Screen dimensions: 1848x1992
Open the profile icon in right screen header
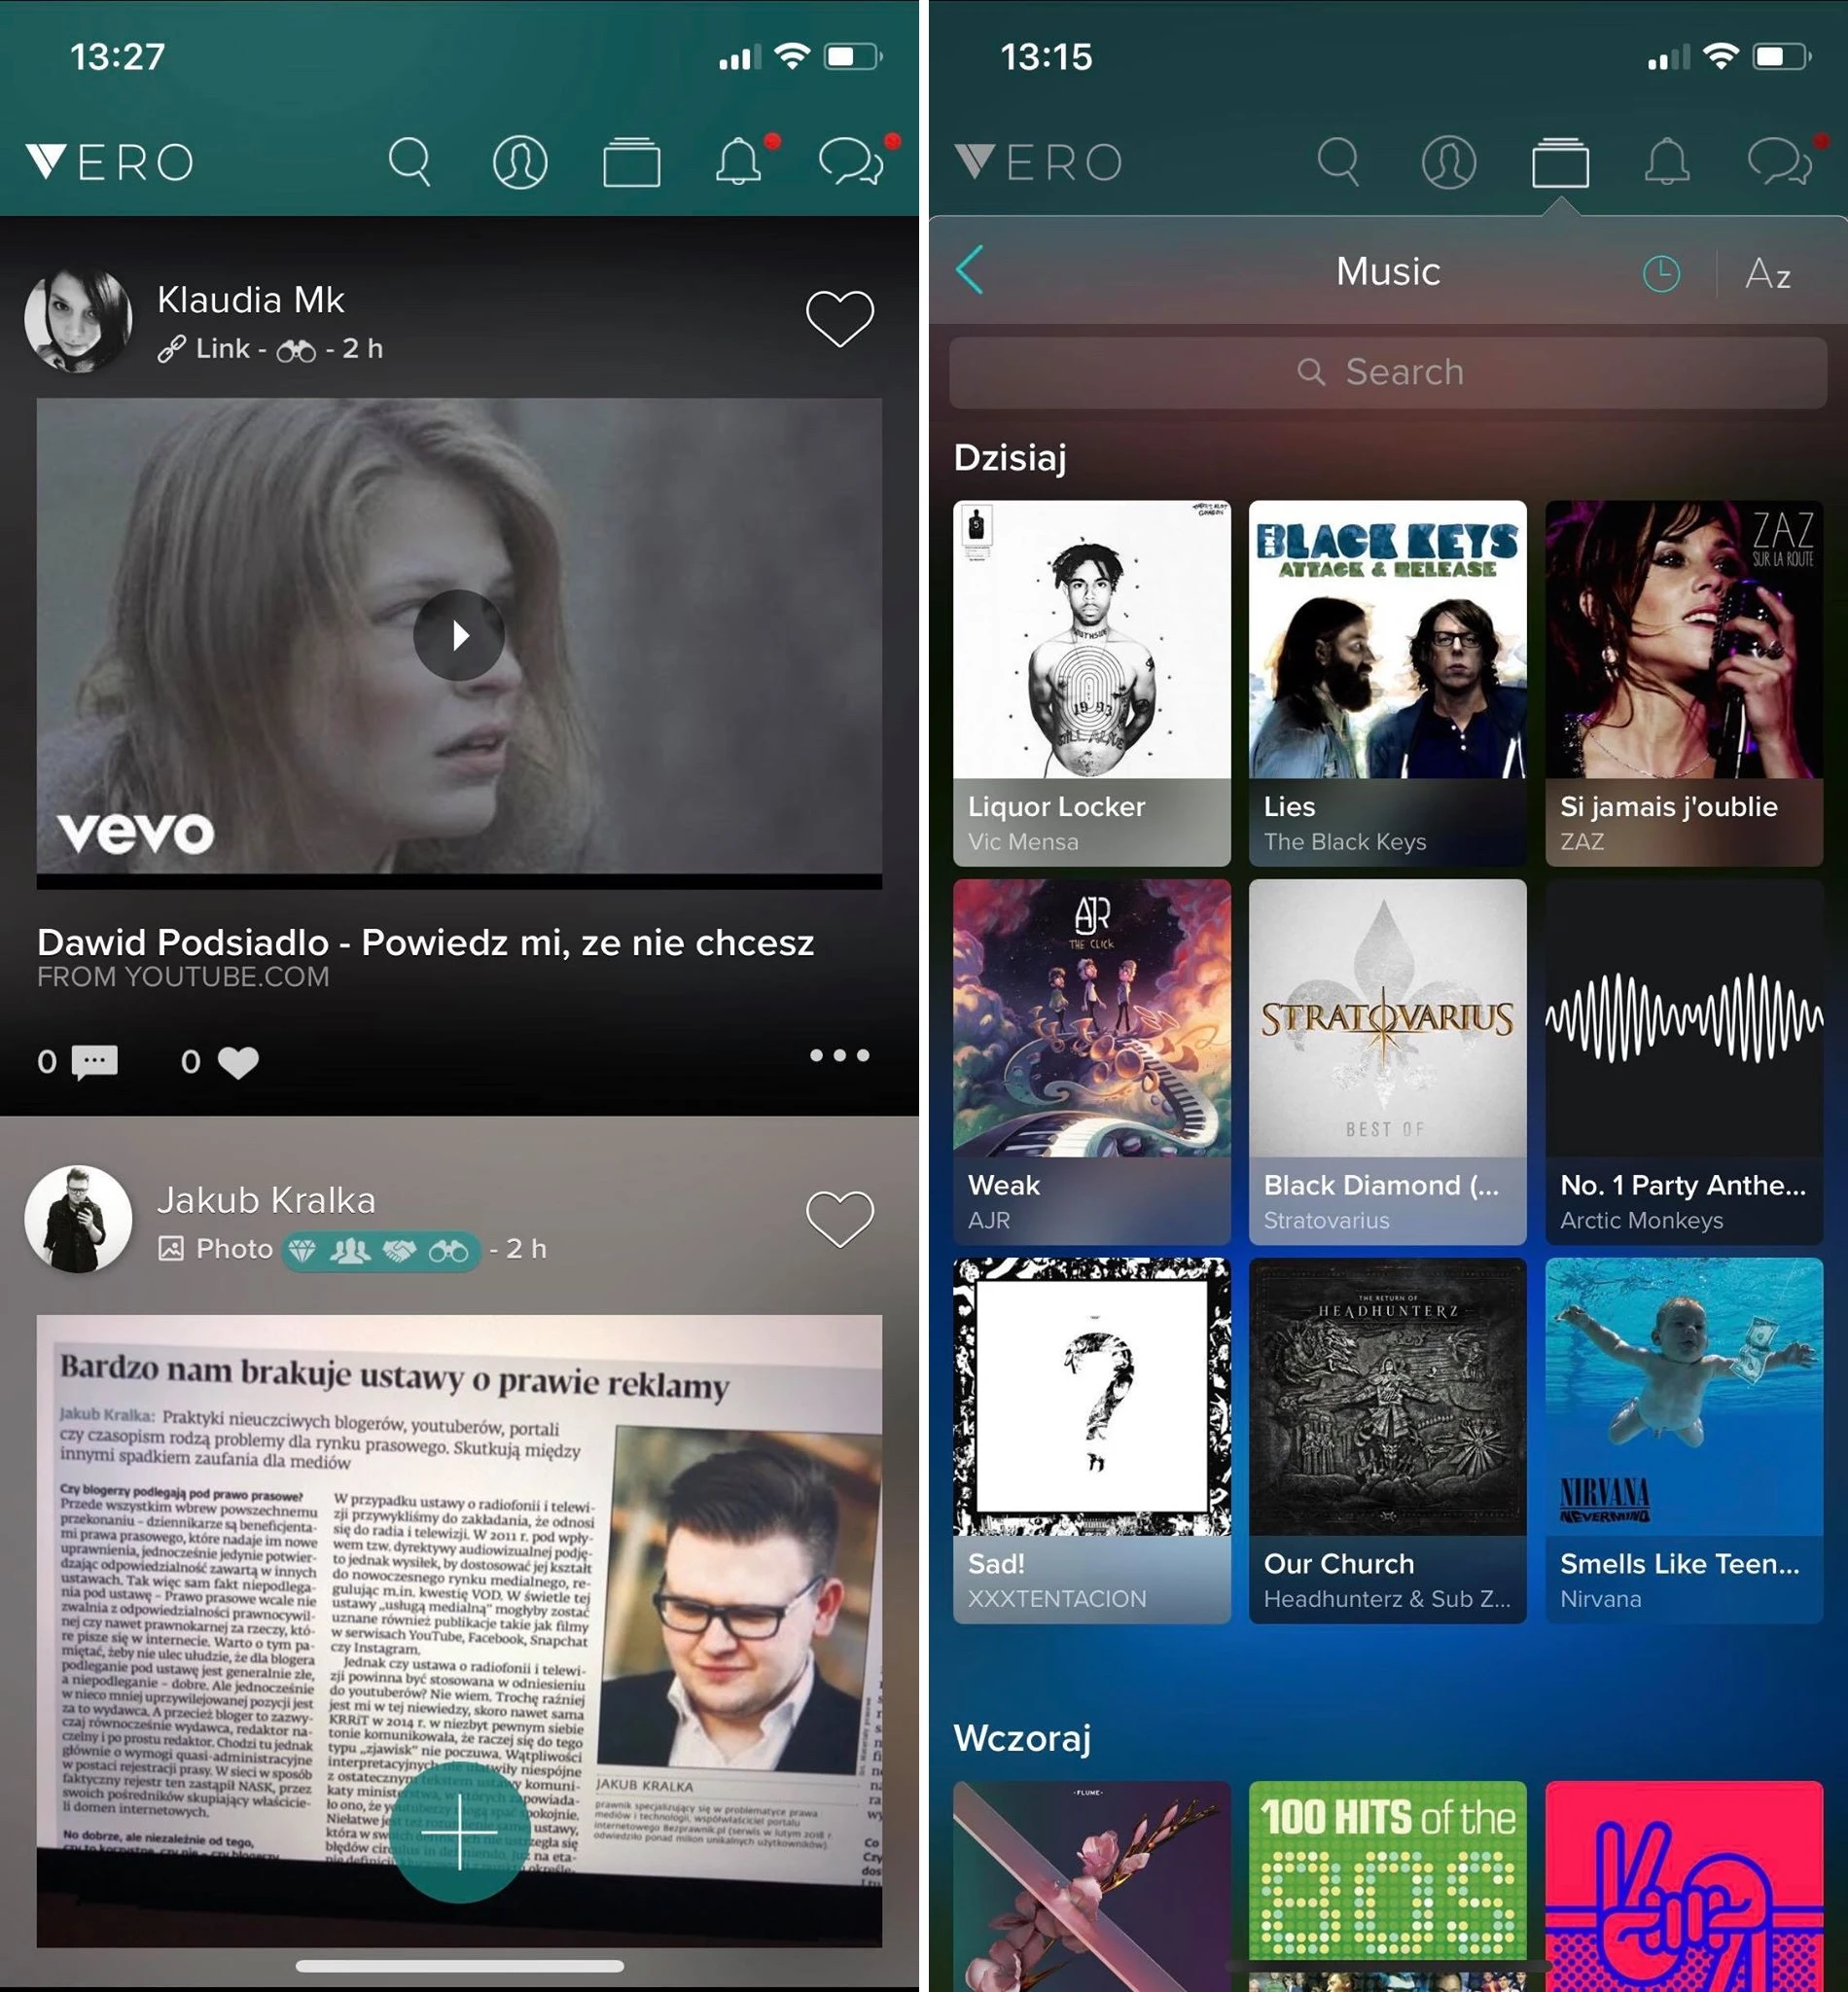(1449, 162)
